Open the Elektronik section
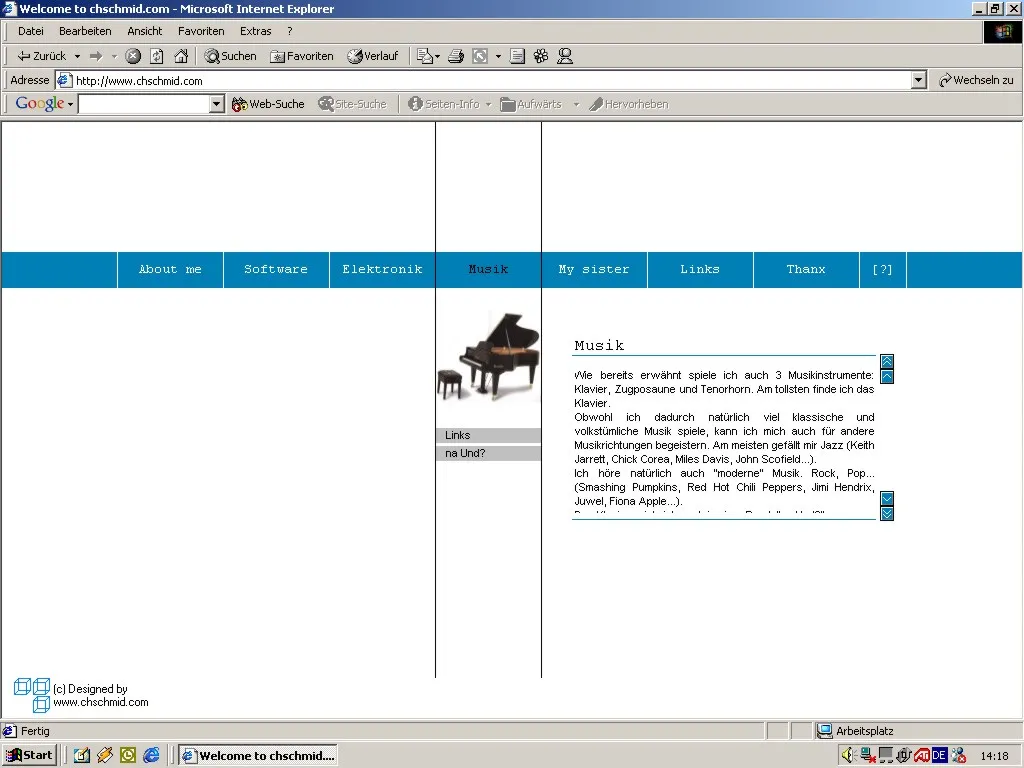 (382, 270)
